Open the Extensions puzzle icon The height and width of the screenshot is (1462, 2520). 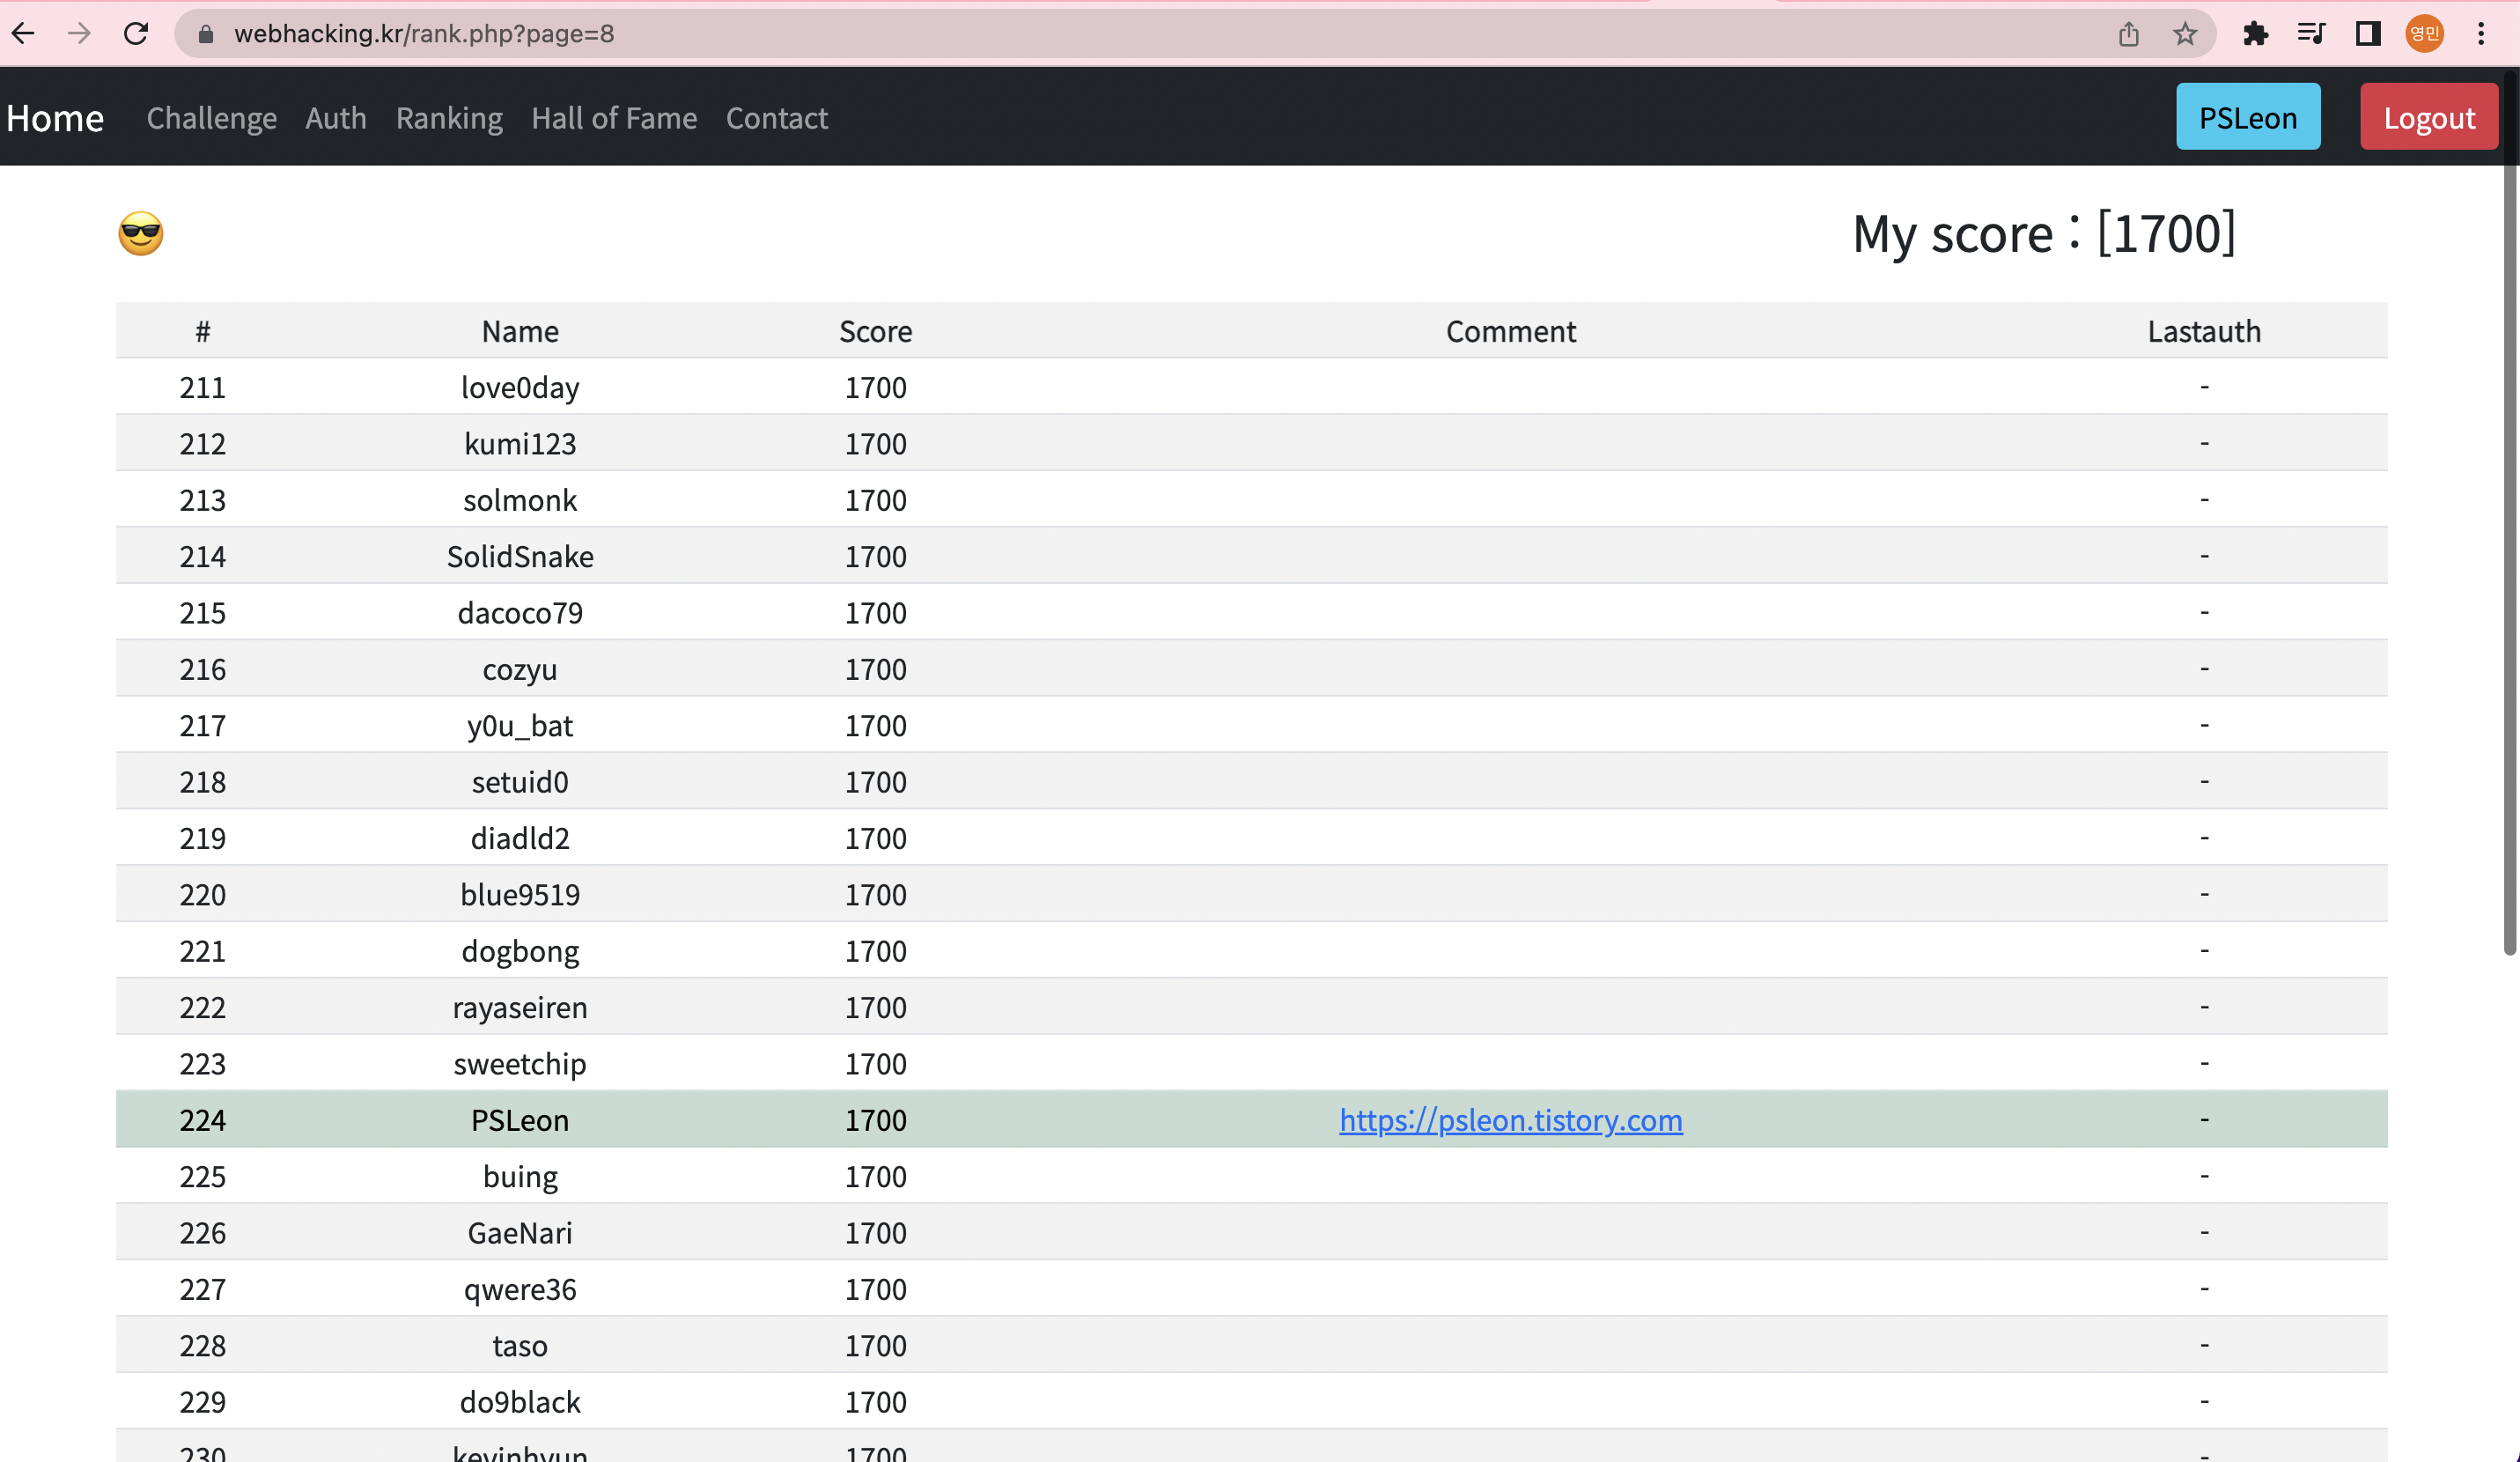(2255, 34)
